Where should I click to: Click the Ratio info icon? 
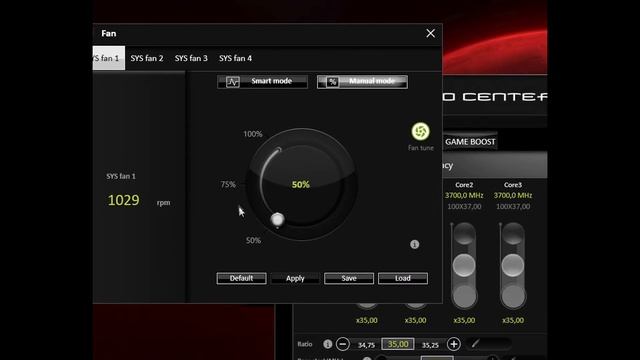[327, 344]
